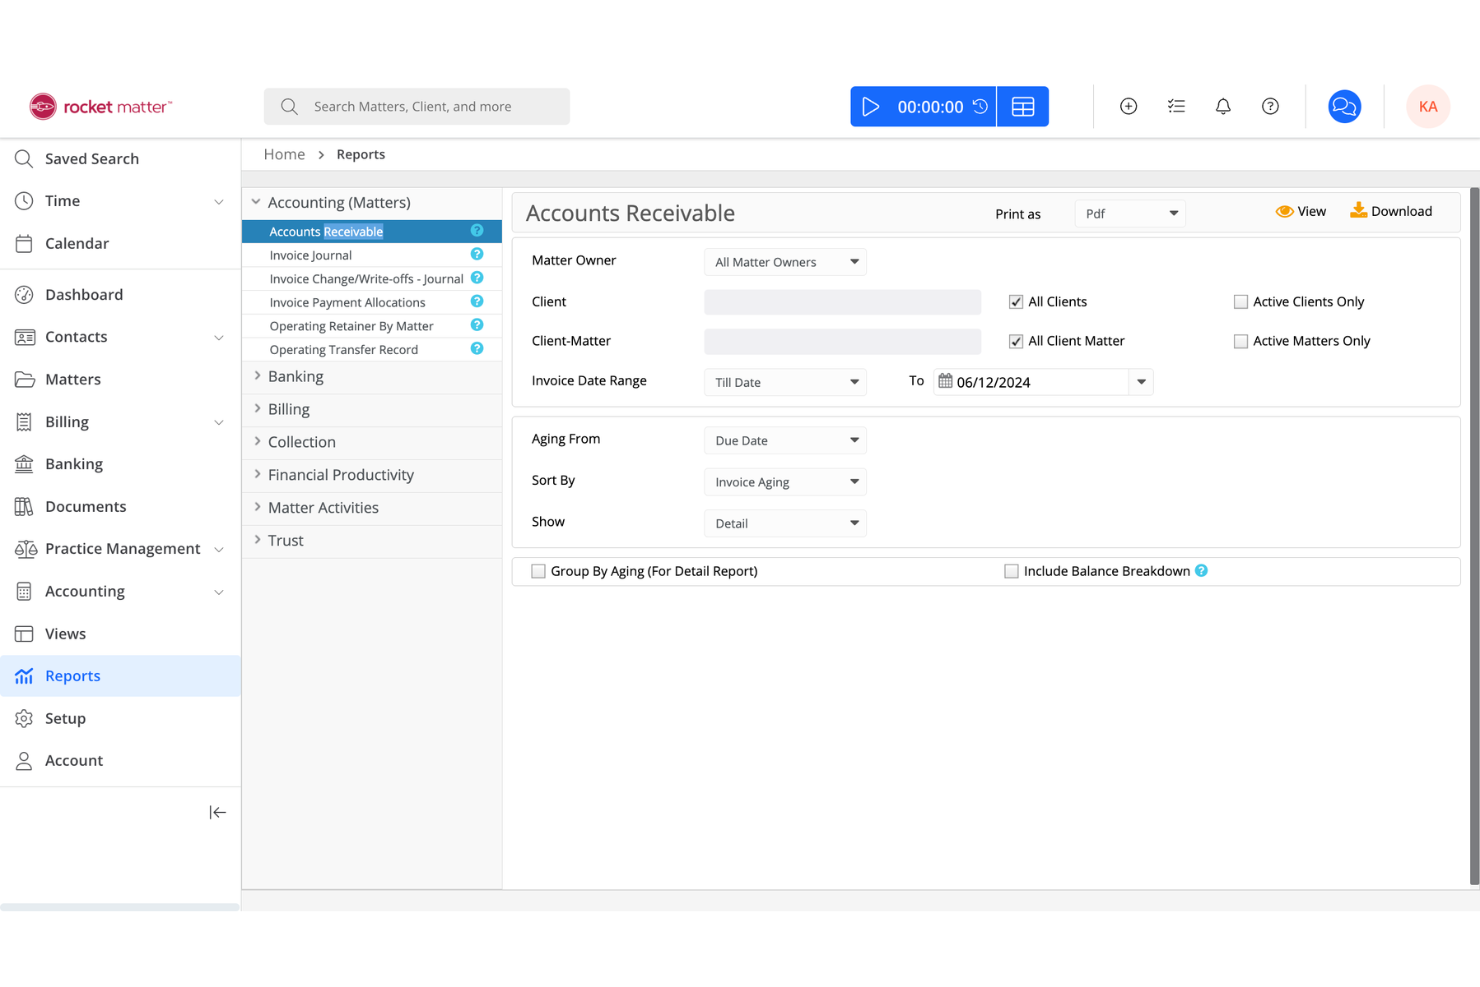Open the Documents section

(x=85, y=506)
